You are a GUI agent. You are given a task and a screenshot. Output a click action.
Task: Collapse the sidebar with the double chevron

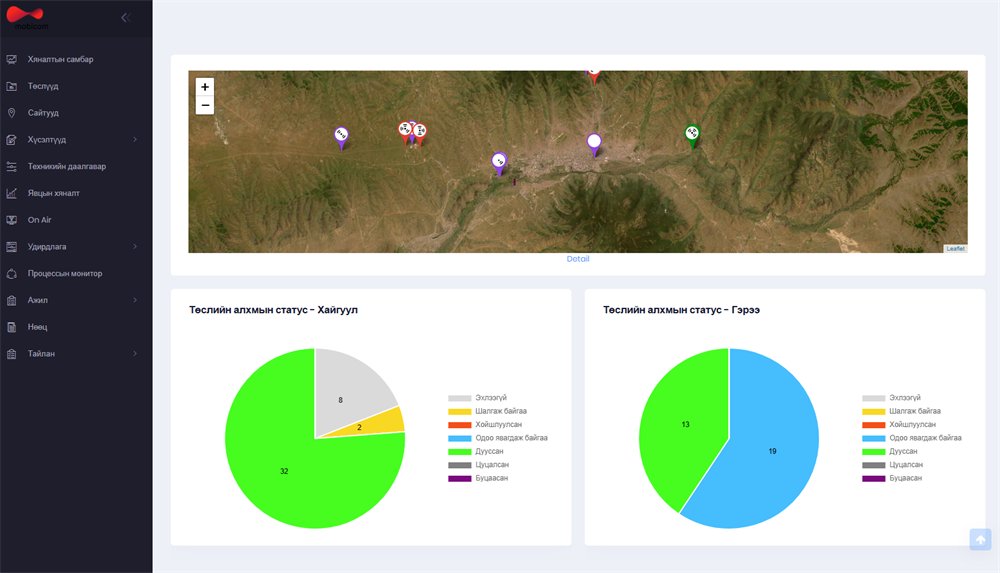125,18
